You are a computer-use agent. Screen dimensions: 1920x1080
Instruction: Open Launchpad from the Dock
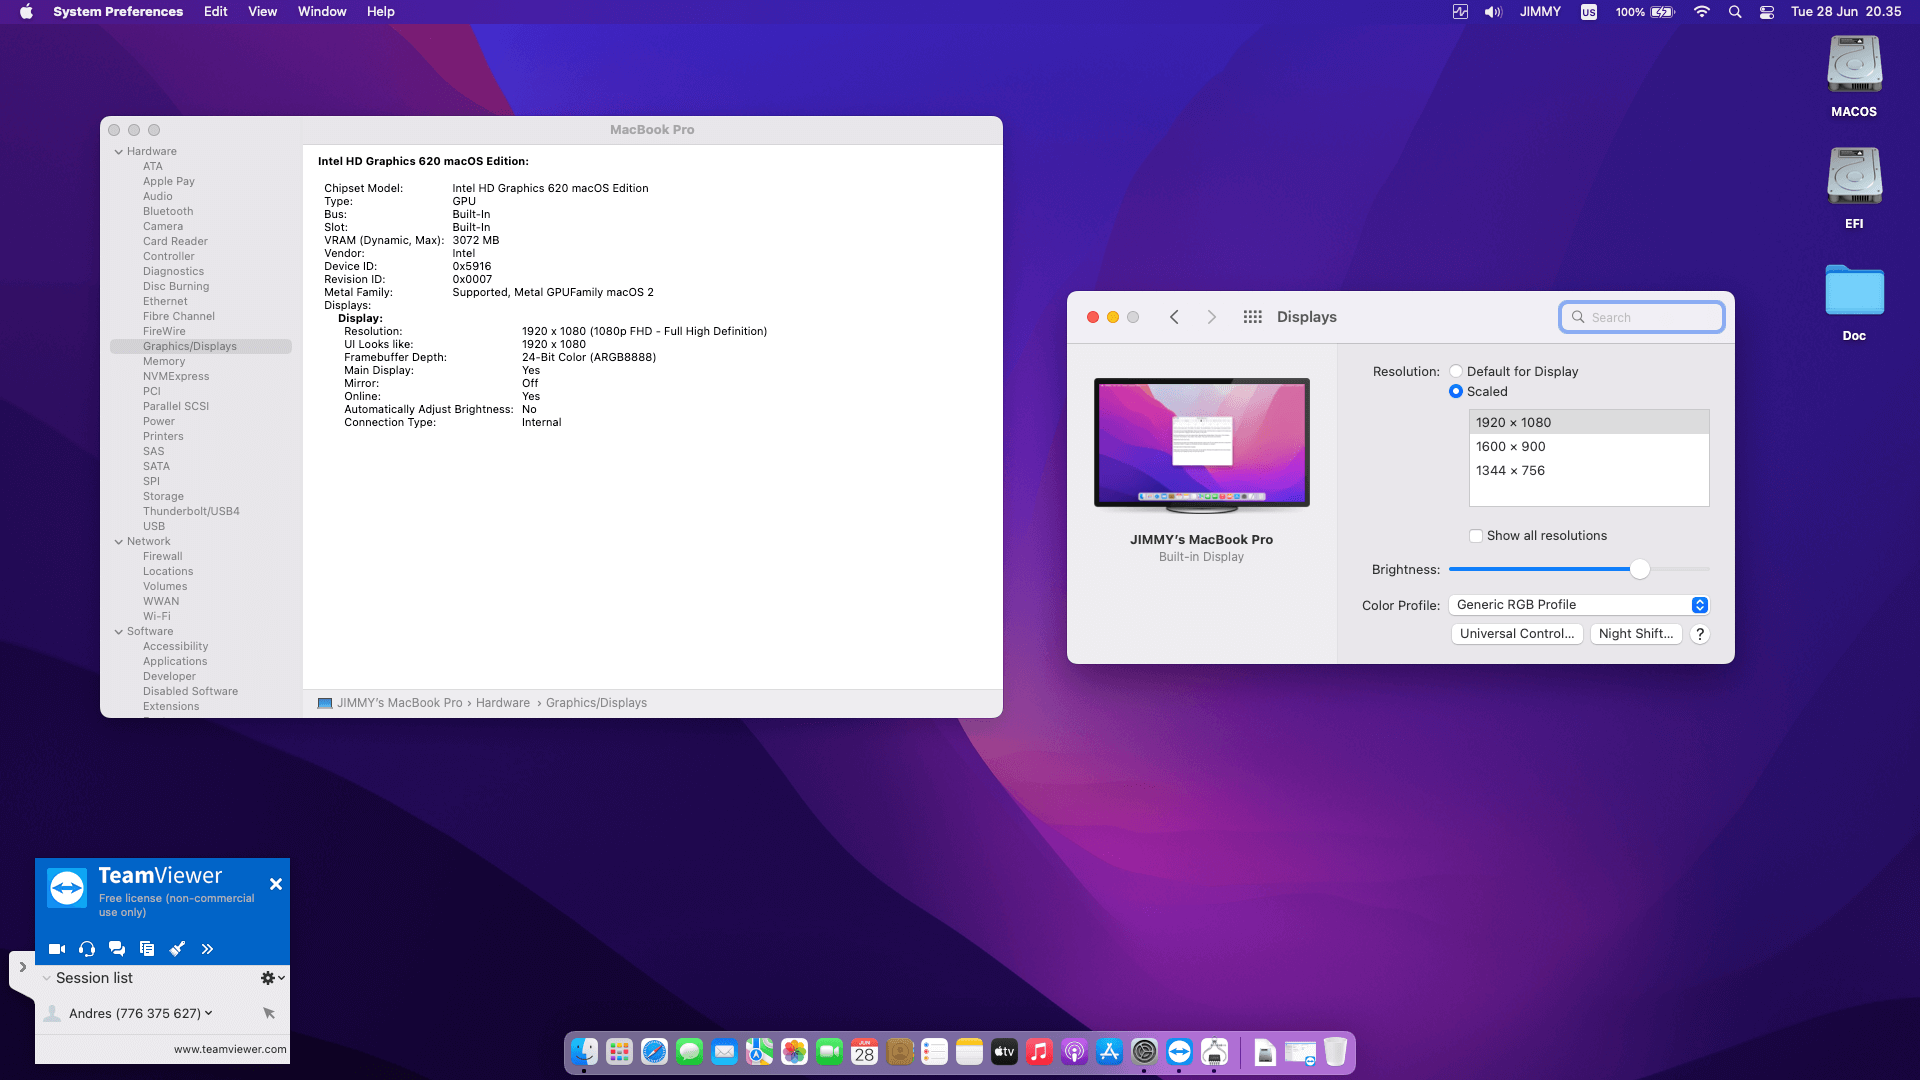pos(619,1052)
